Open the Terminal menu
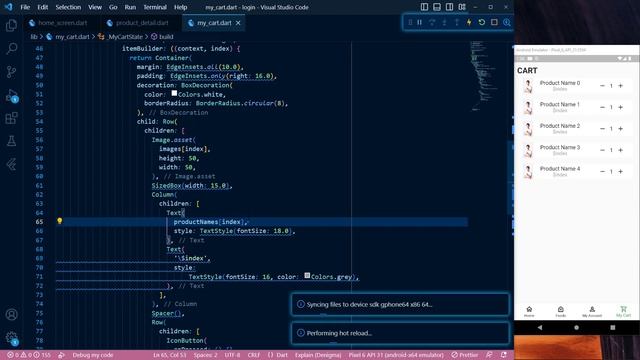Screen dimensions: 640x360 (x=155, y=7)
